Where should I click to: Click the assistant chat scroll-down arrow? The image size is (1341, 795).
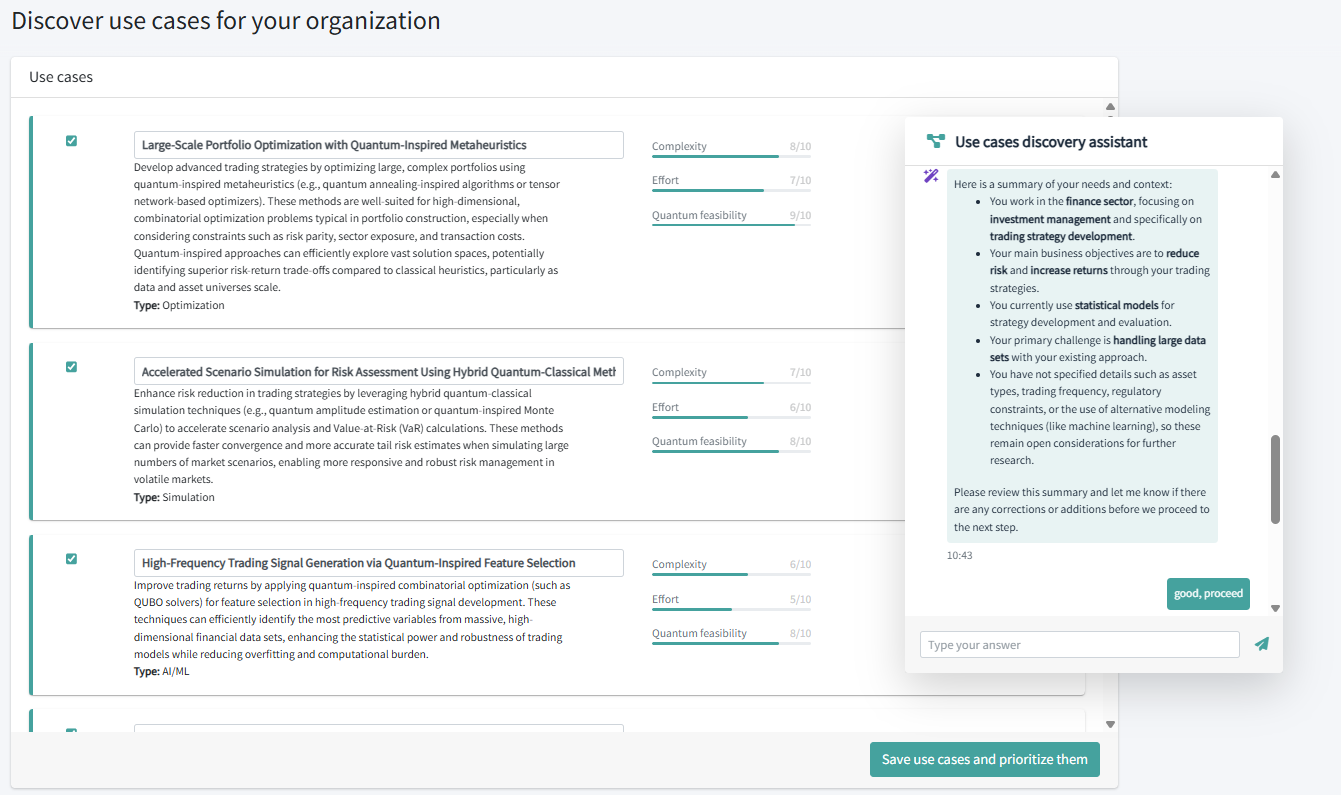point(1275,608)
